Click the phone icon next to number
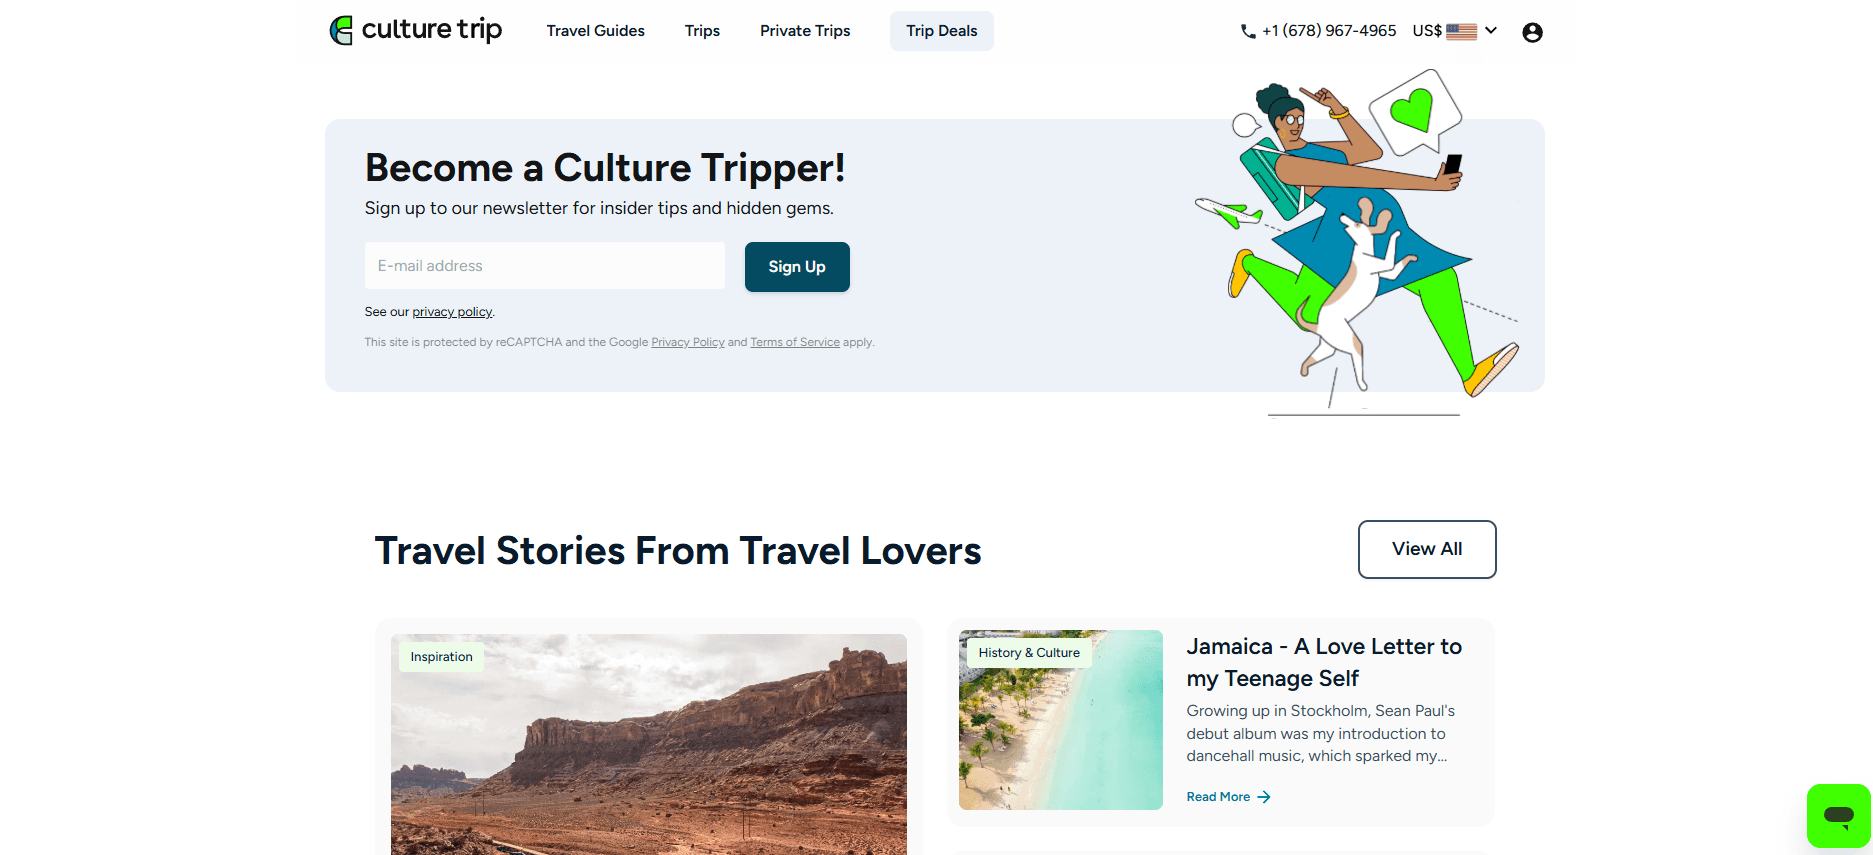Screen dimensions: 1873x855 pyautogui.click(x=1248, y=31)
